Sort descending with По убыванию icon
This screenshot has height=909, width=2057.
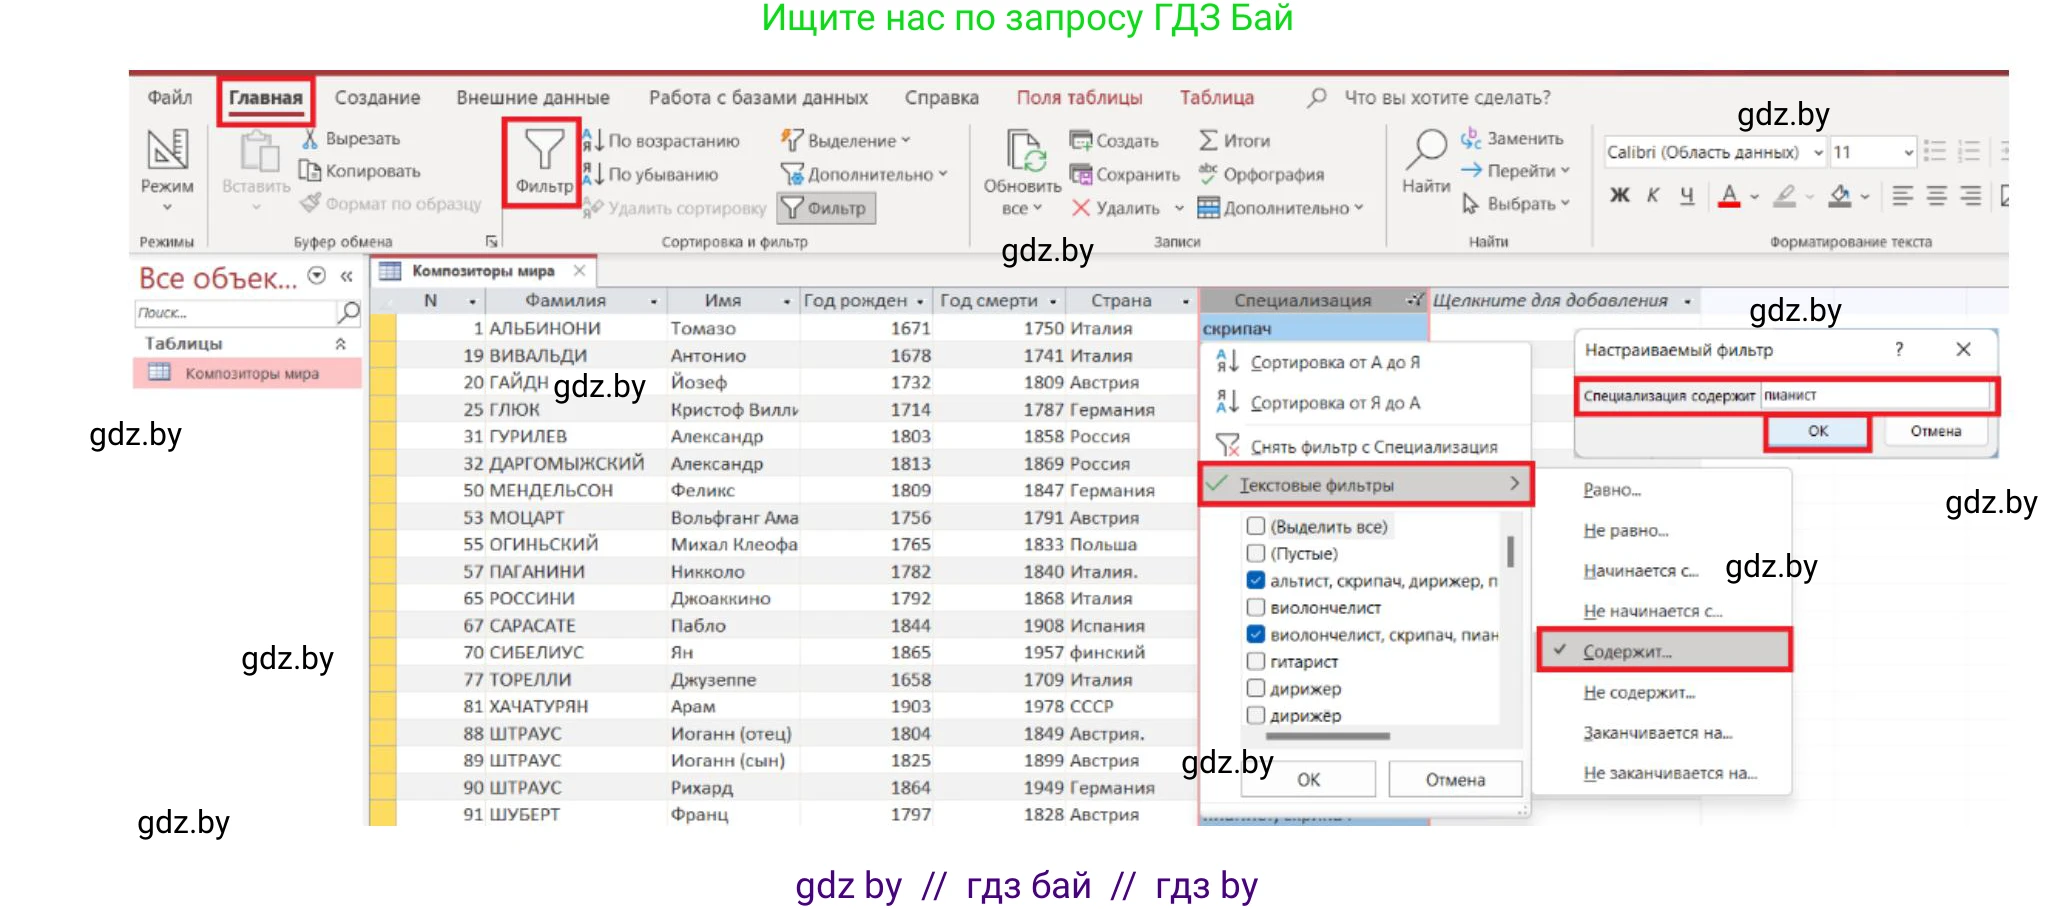[589, 174]
